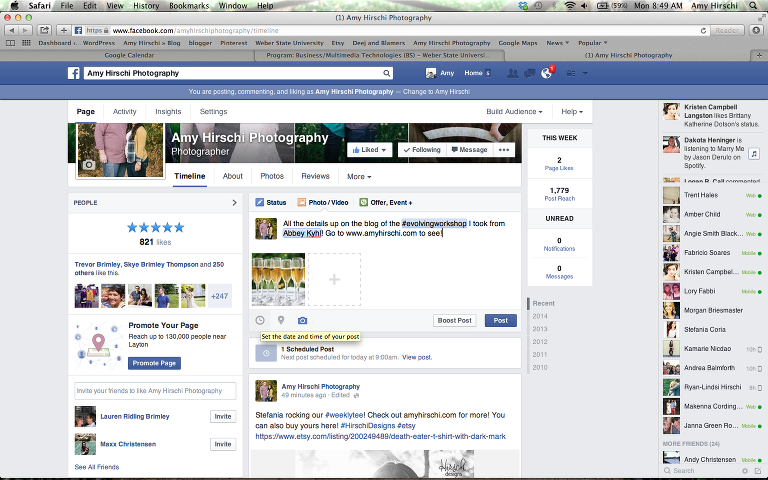Image resolution: width=768 pixels, height=480 pixels.
Task: Open the Friend Requests icon in the top bar
Action: pos(512,73)
